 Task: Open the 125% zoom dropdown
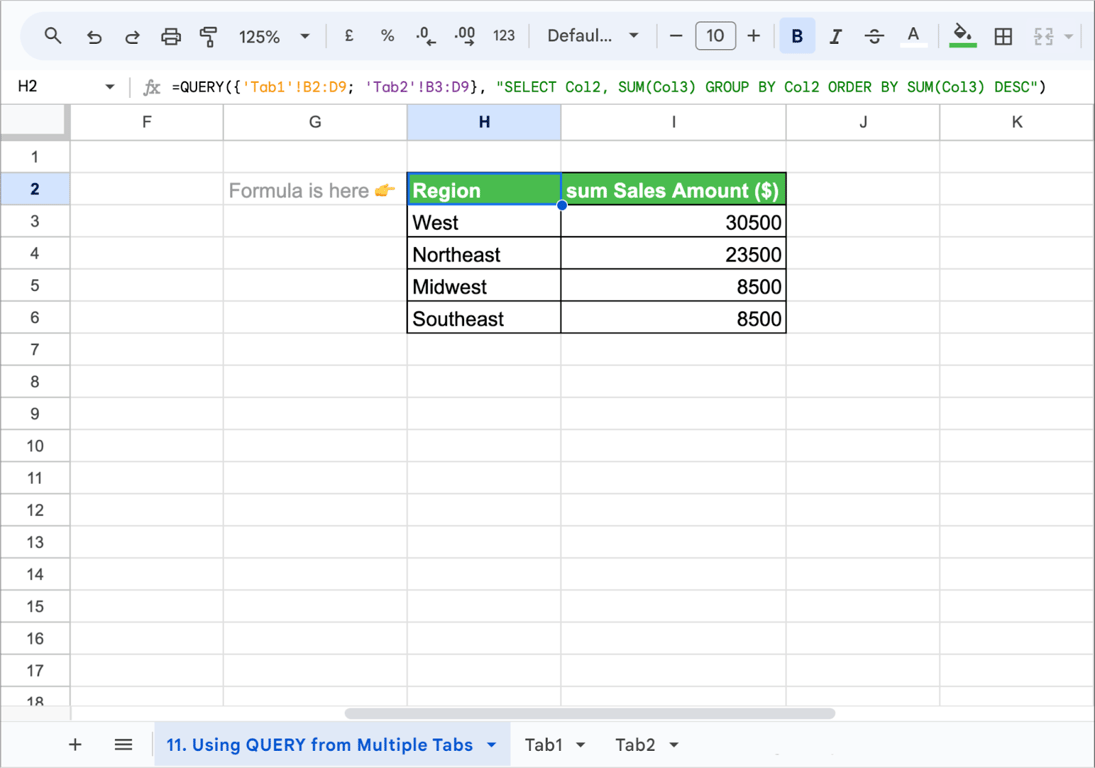(274, 36)
